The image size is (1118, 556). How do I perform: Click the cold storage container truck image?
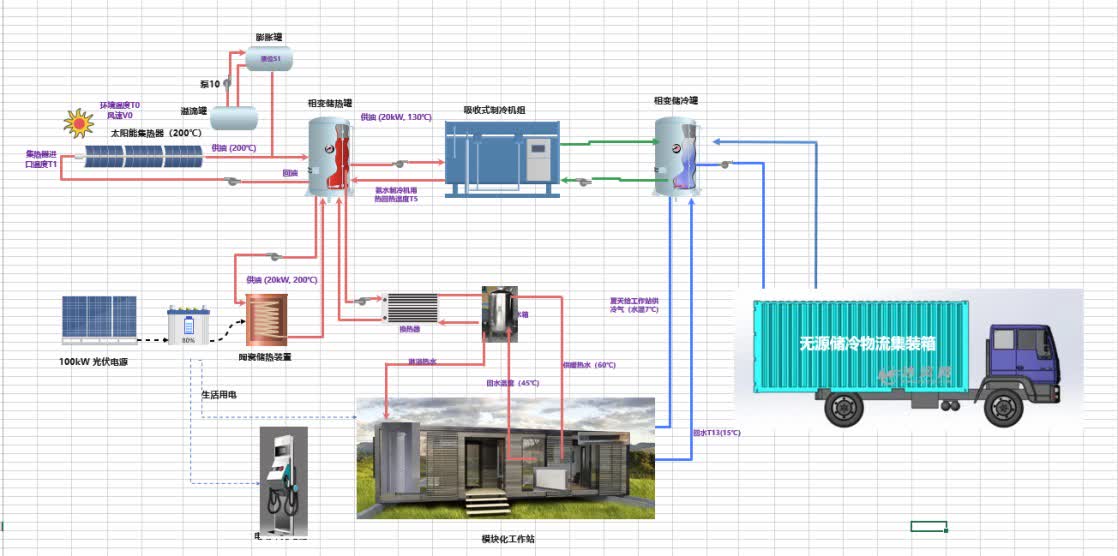click(x=908, y=359)
